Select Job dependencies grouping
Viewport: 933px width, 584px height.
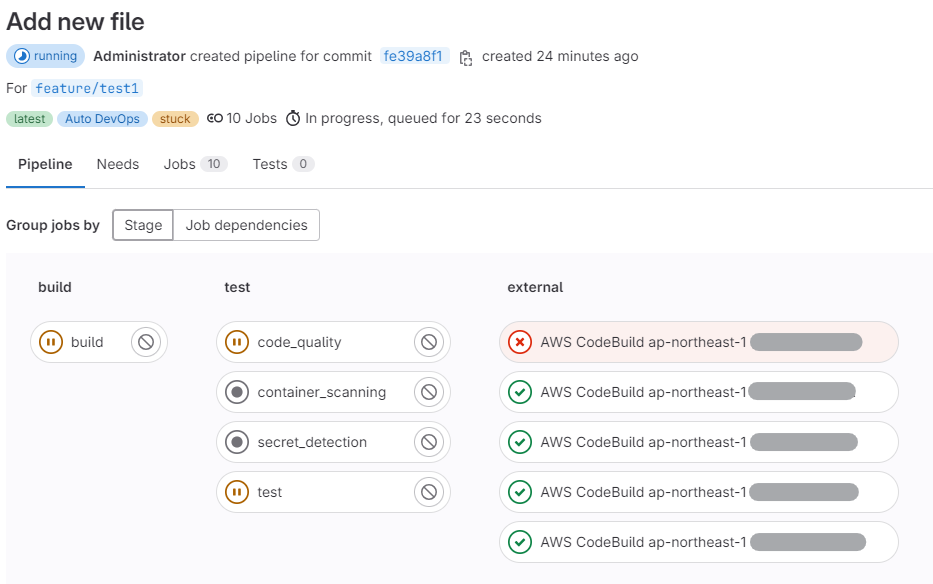click(x=246, y=225)
